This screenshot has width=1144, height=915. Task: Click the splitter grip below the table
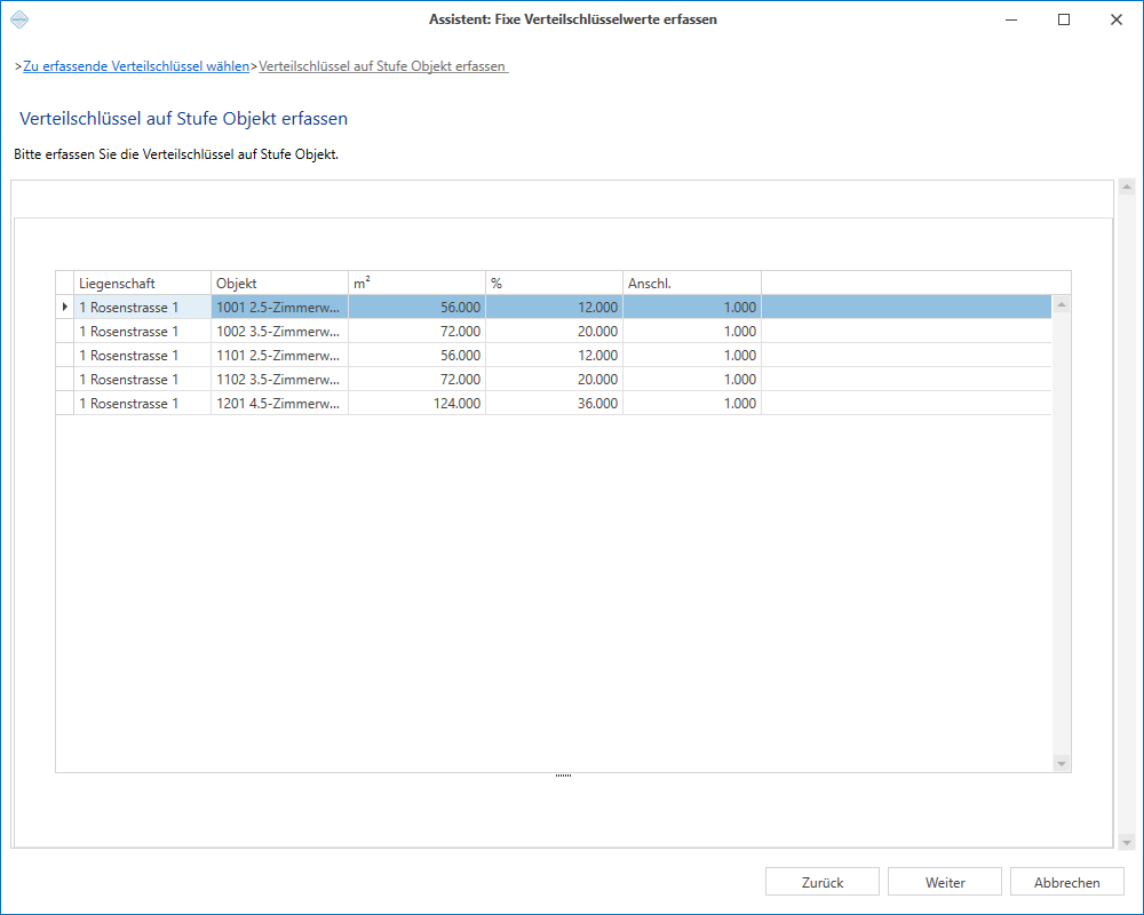click(x=563, y=776)
